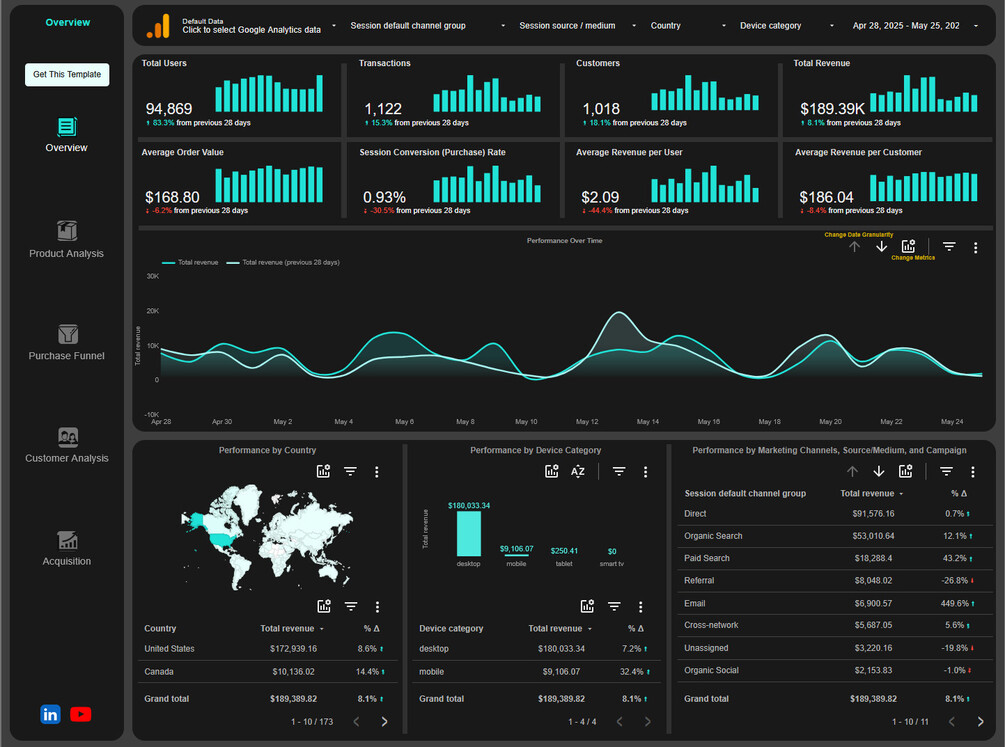The image size is (1005, 747).
Task: Open the Product Analysis box icon
Action: (x=67, y=231)
